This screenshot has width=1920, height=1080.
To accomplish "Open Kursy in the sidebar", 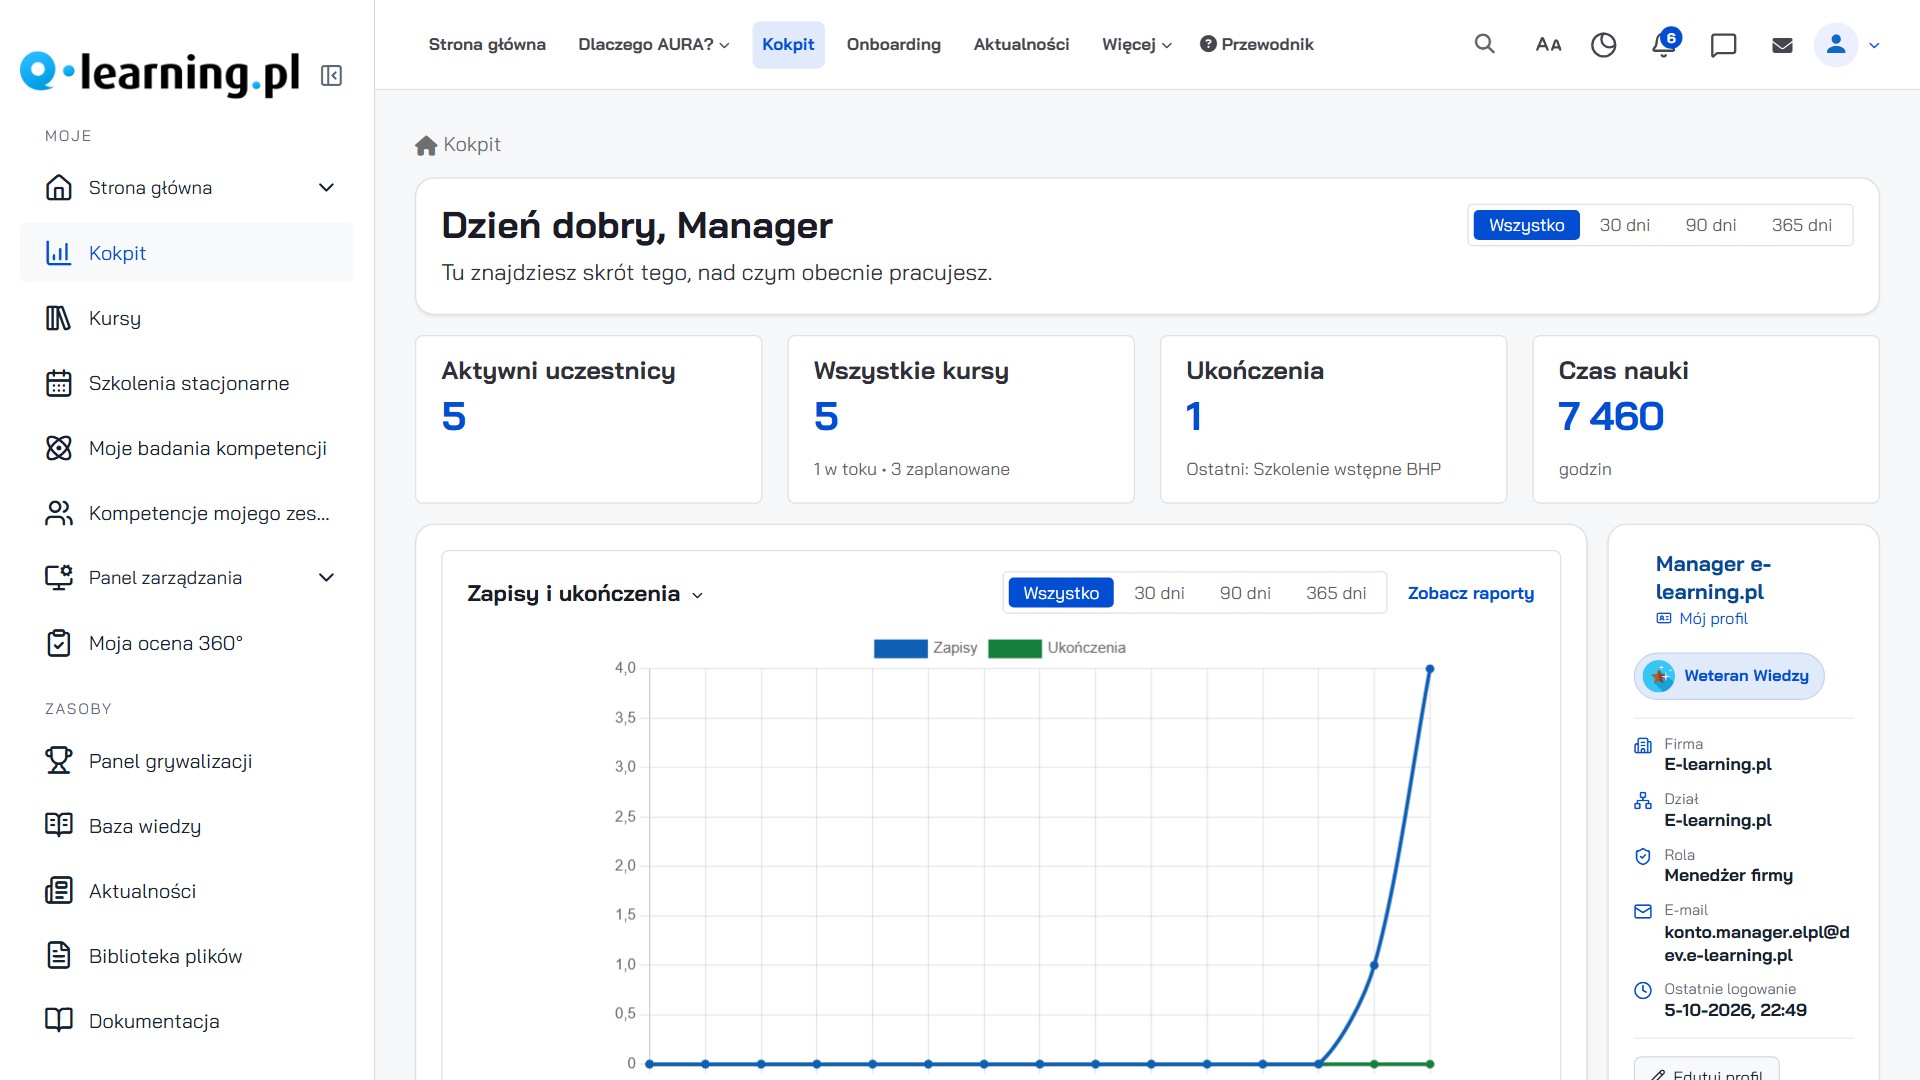I will click(x=187, y=318).
